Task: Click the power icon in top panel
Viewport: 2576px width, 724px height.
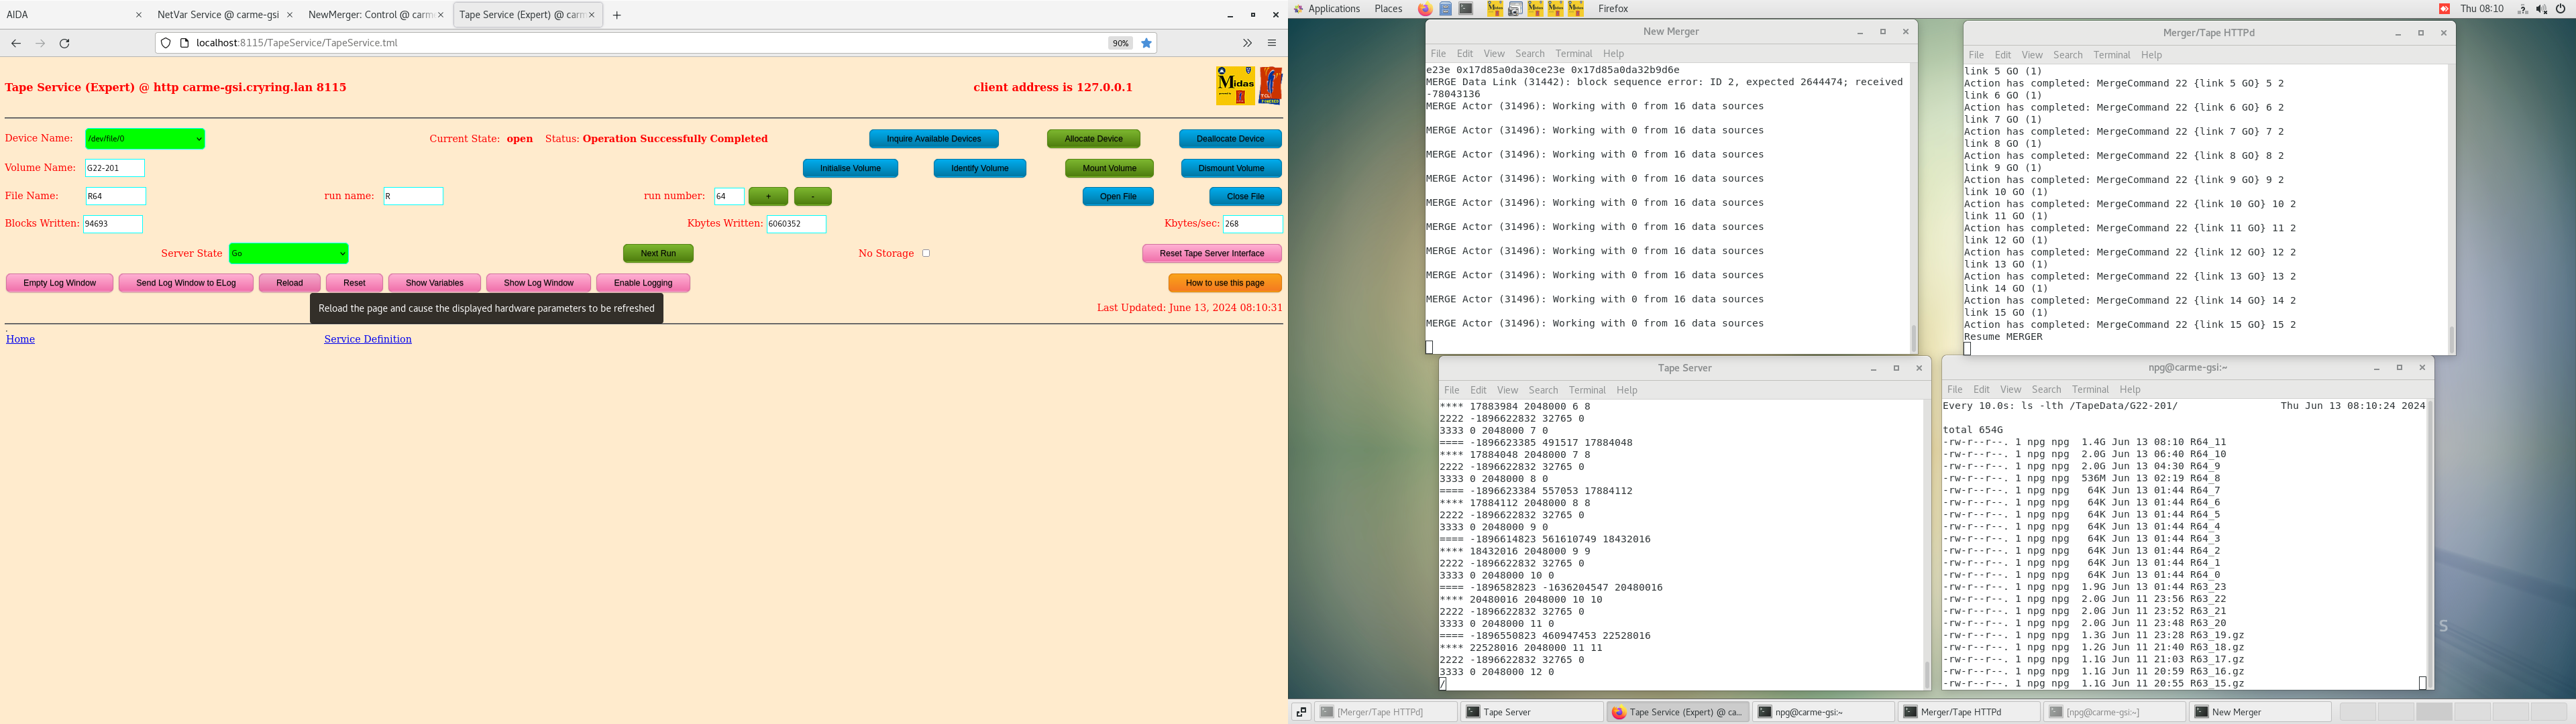Action: point(2560,9)
